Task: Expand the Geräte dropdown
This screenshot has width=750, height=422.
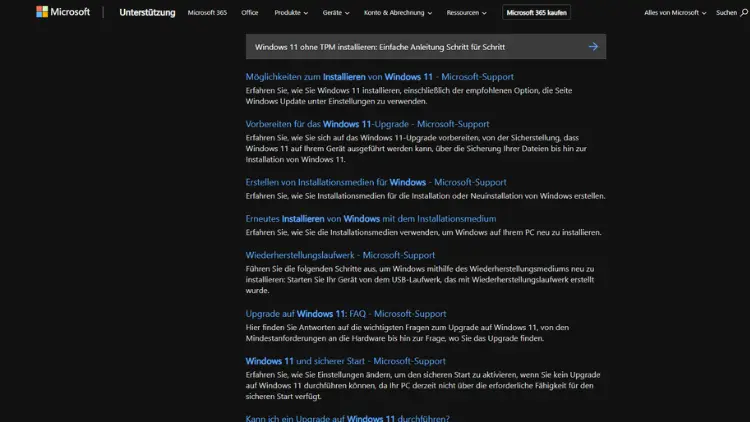Action: pos(336,13)
